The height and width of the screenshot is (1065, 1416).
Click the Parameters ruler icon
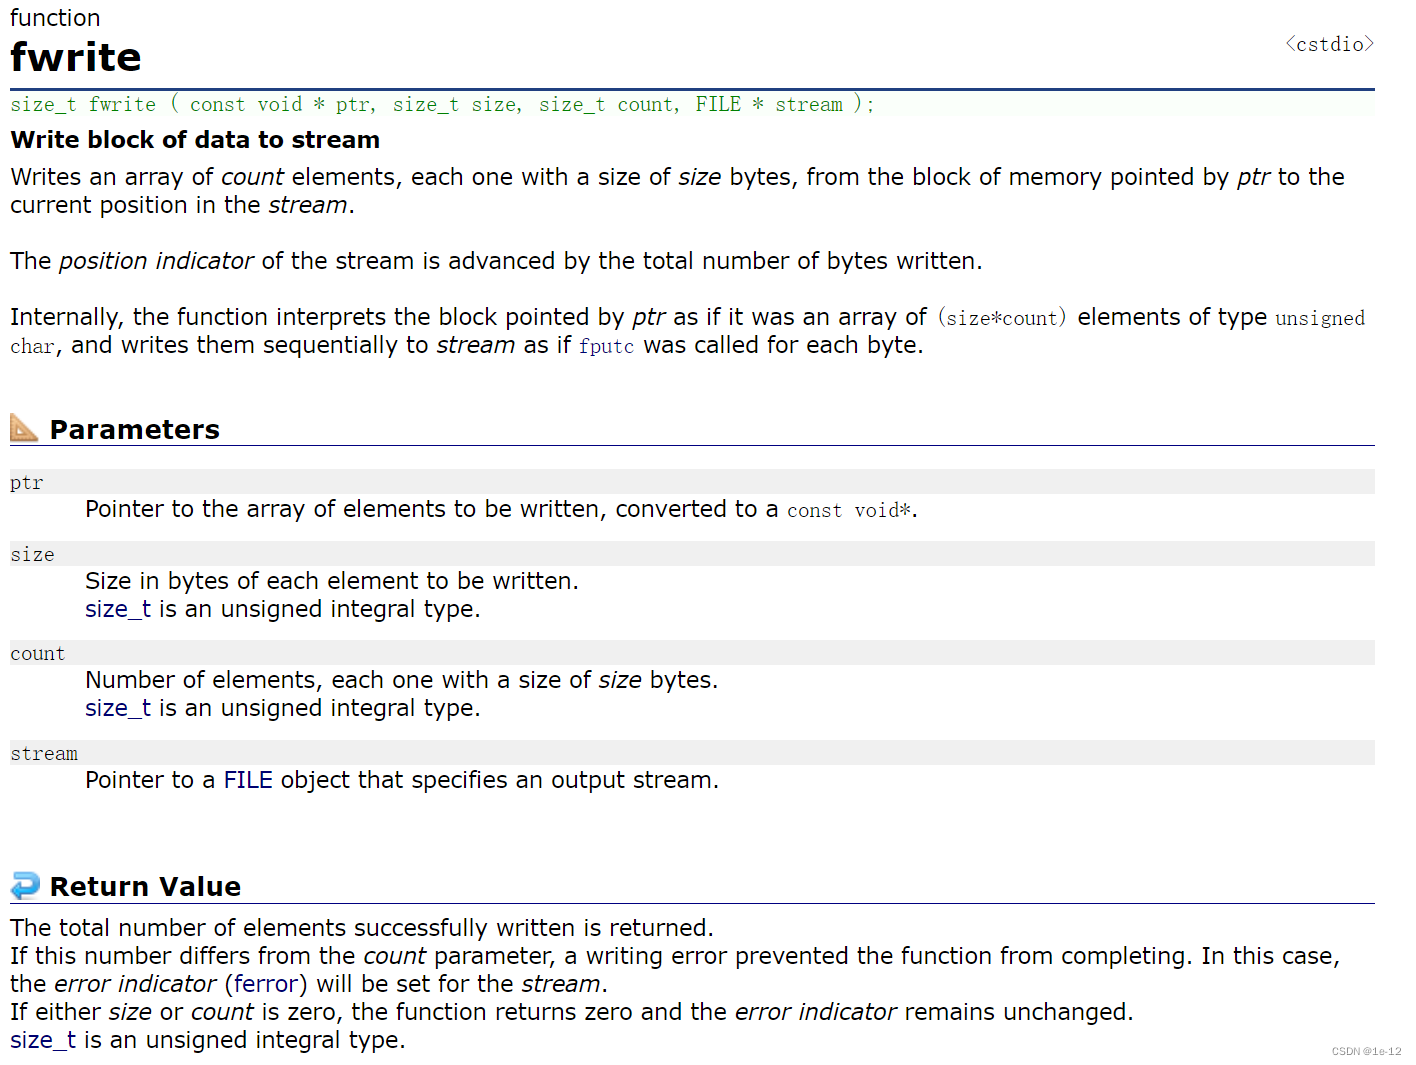pos(24,428)
